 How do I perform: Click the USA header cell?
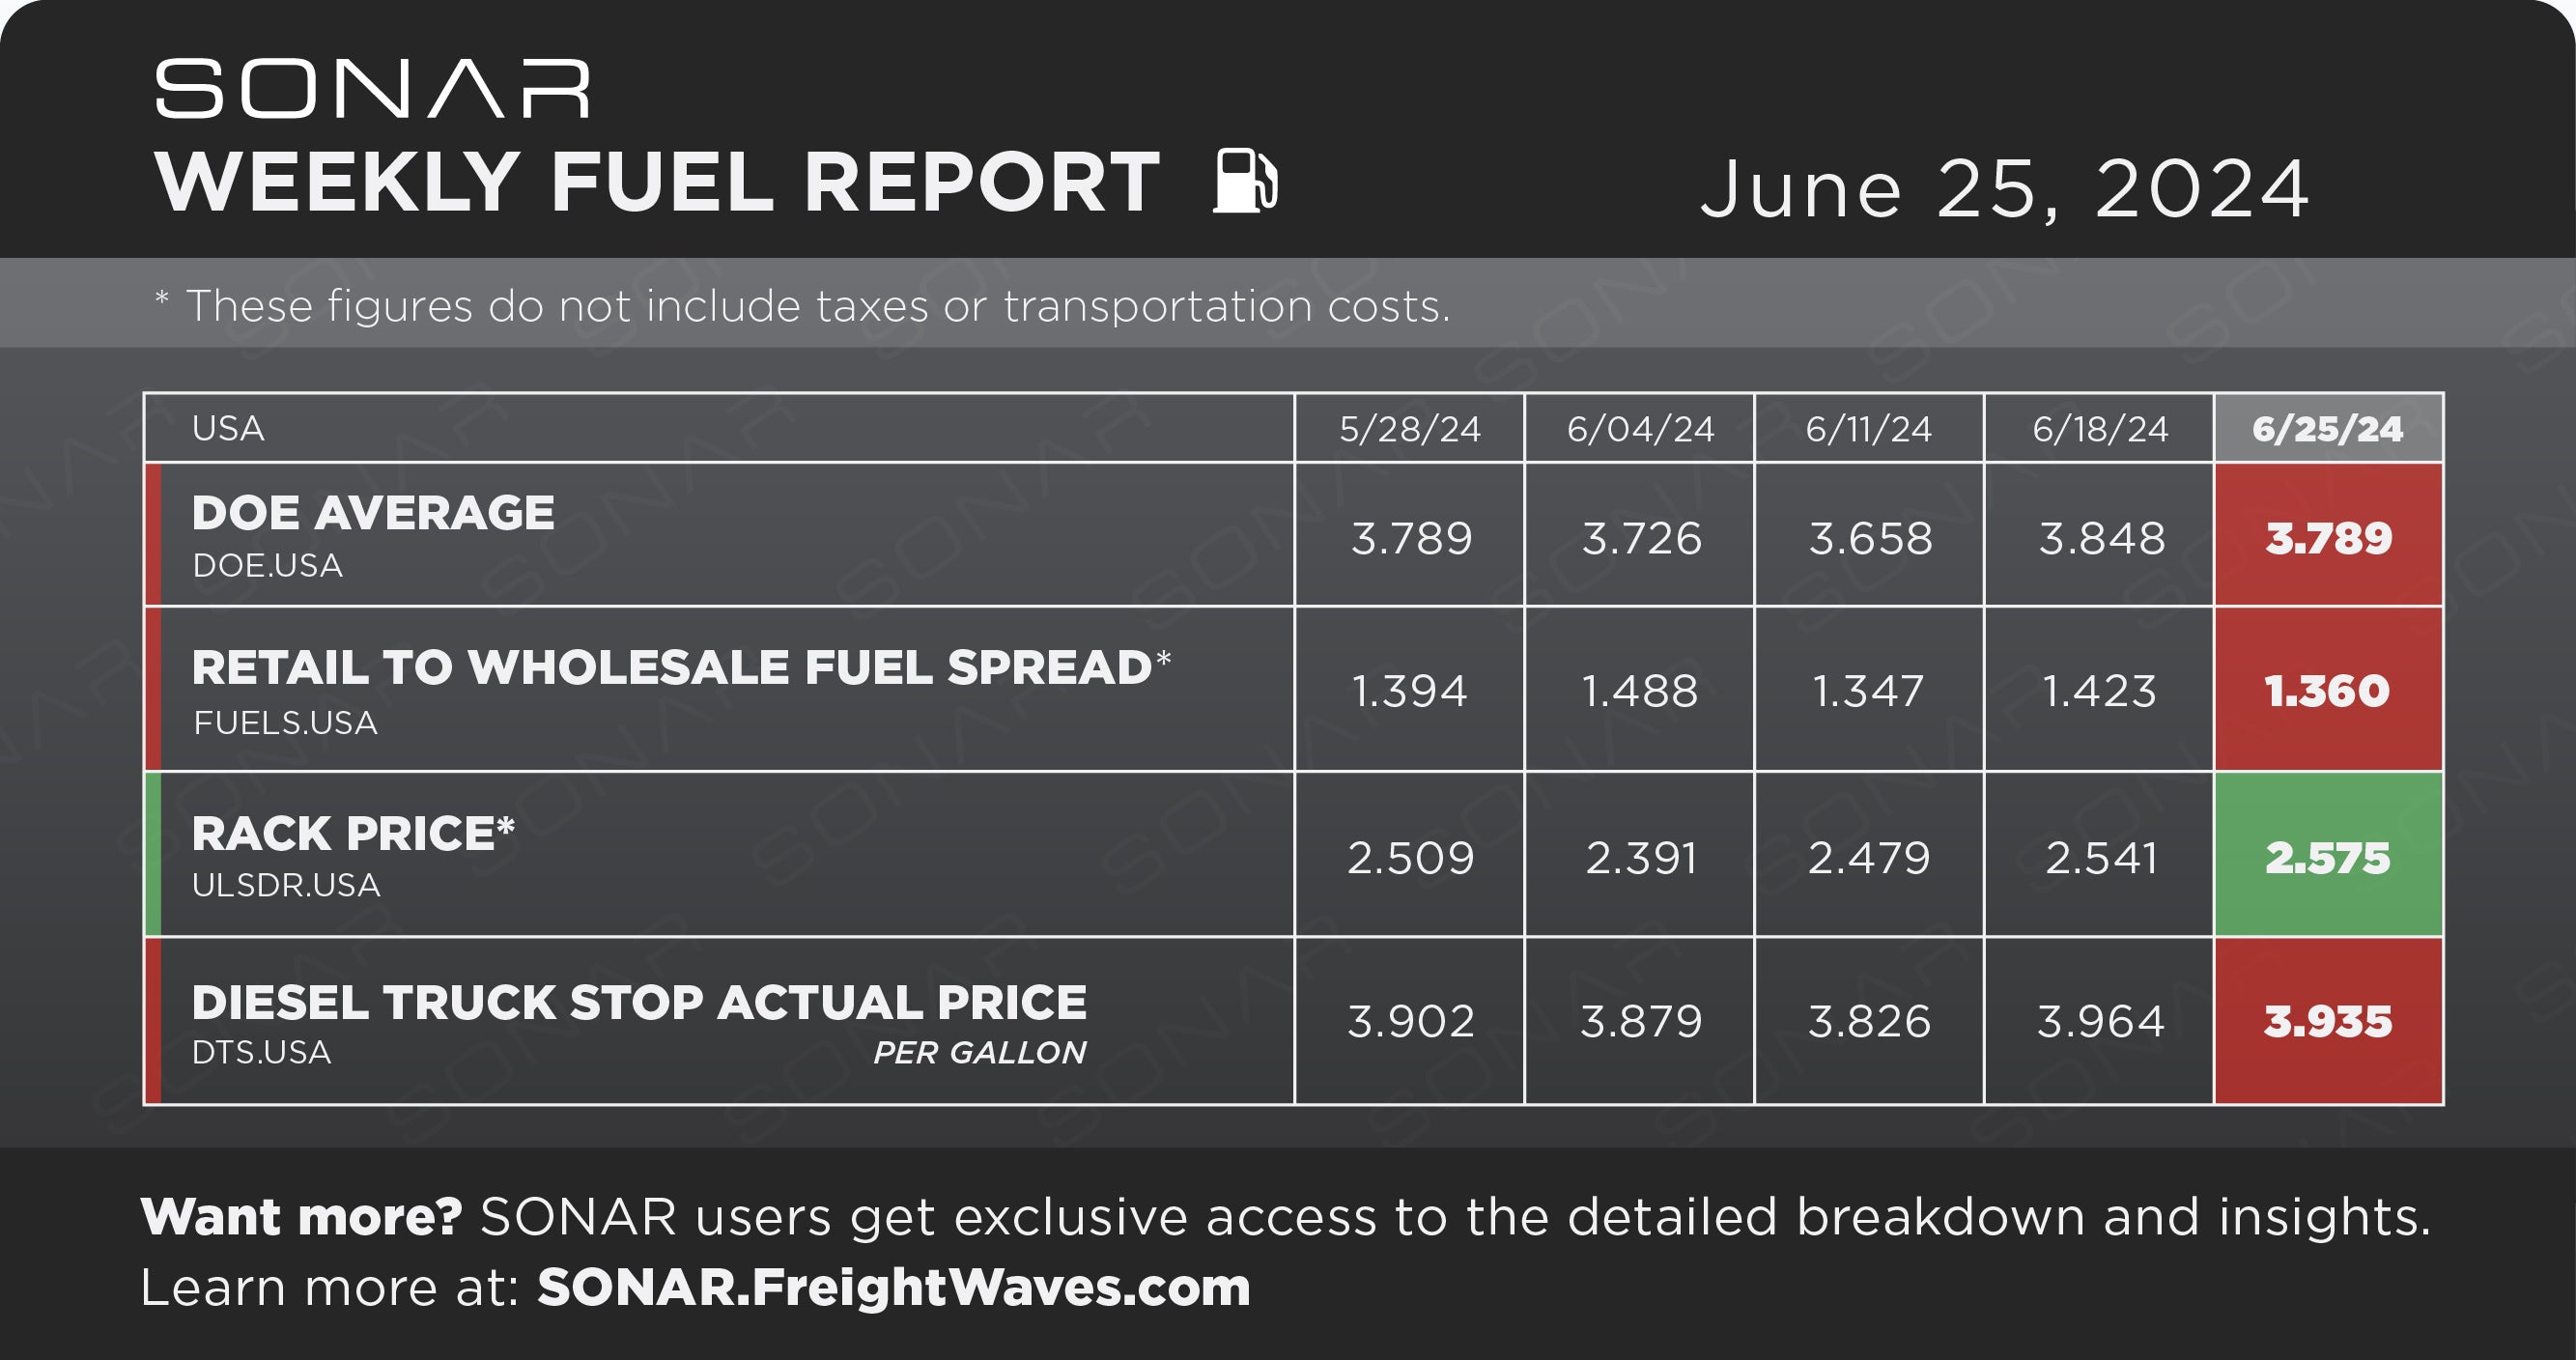(718, 428)
